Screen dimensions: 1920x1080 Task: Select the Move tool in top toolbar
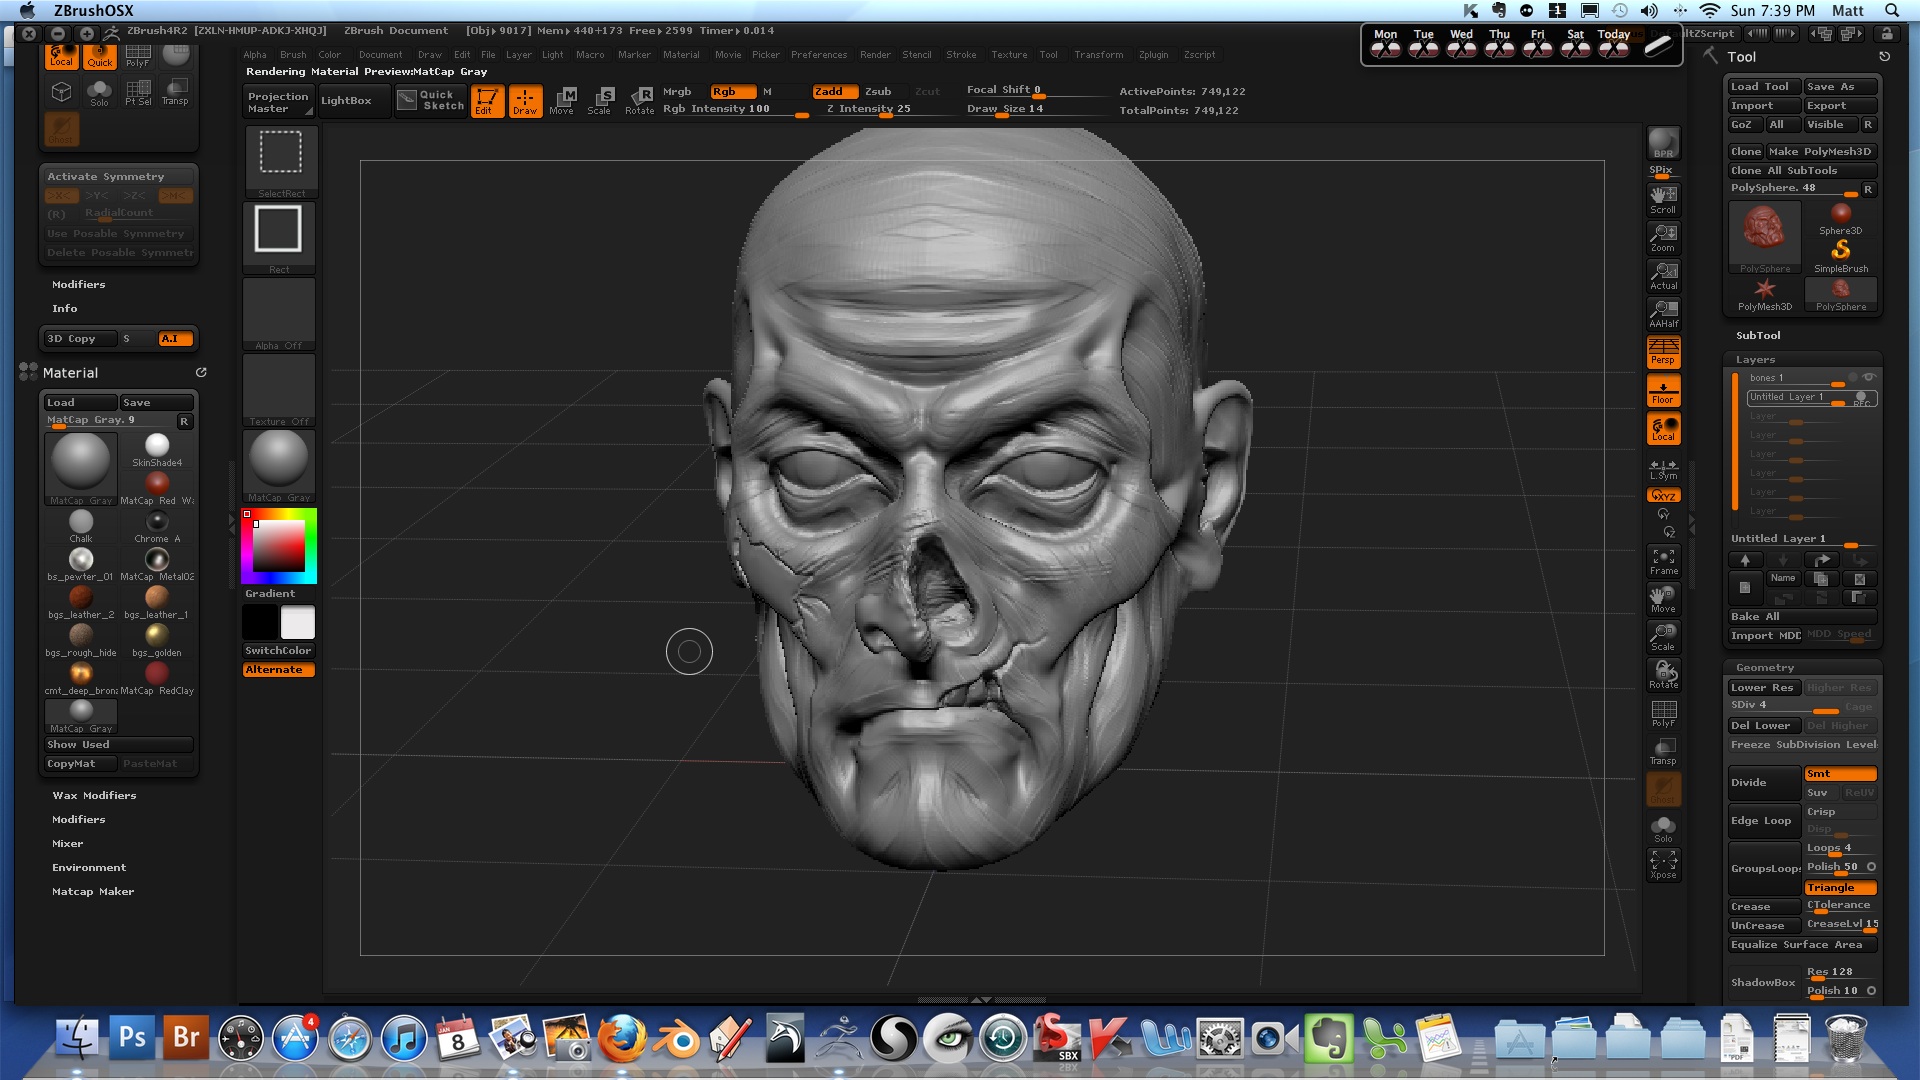click(562, 100)
